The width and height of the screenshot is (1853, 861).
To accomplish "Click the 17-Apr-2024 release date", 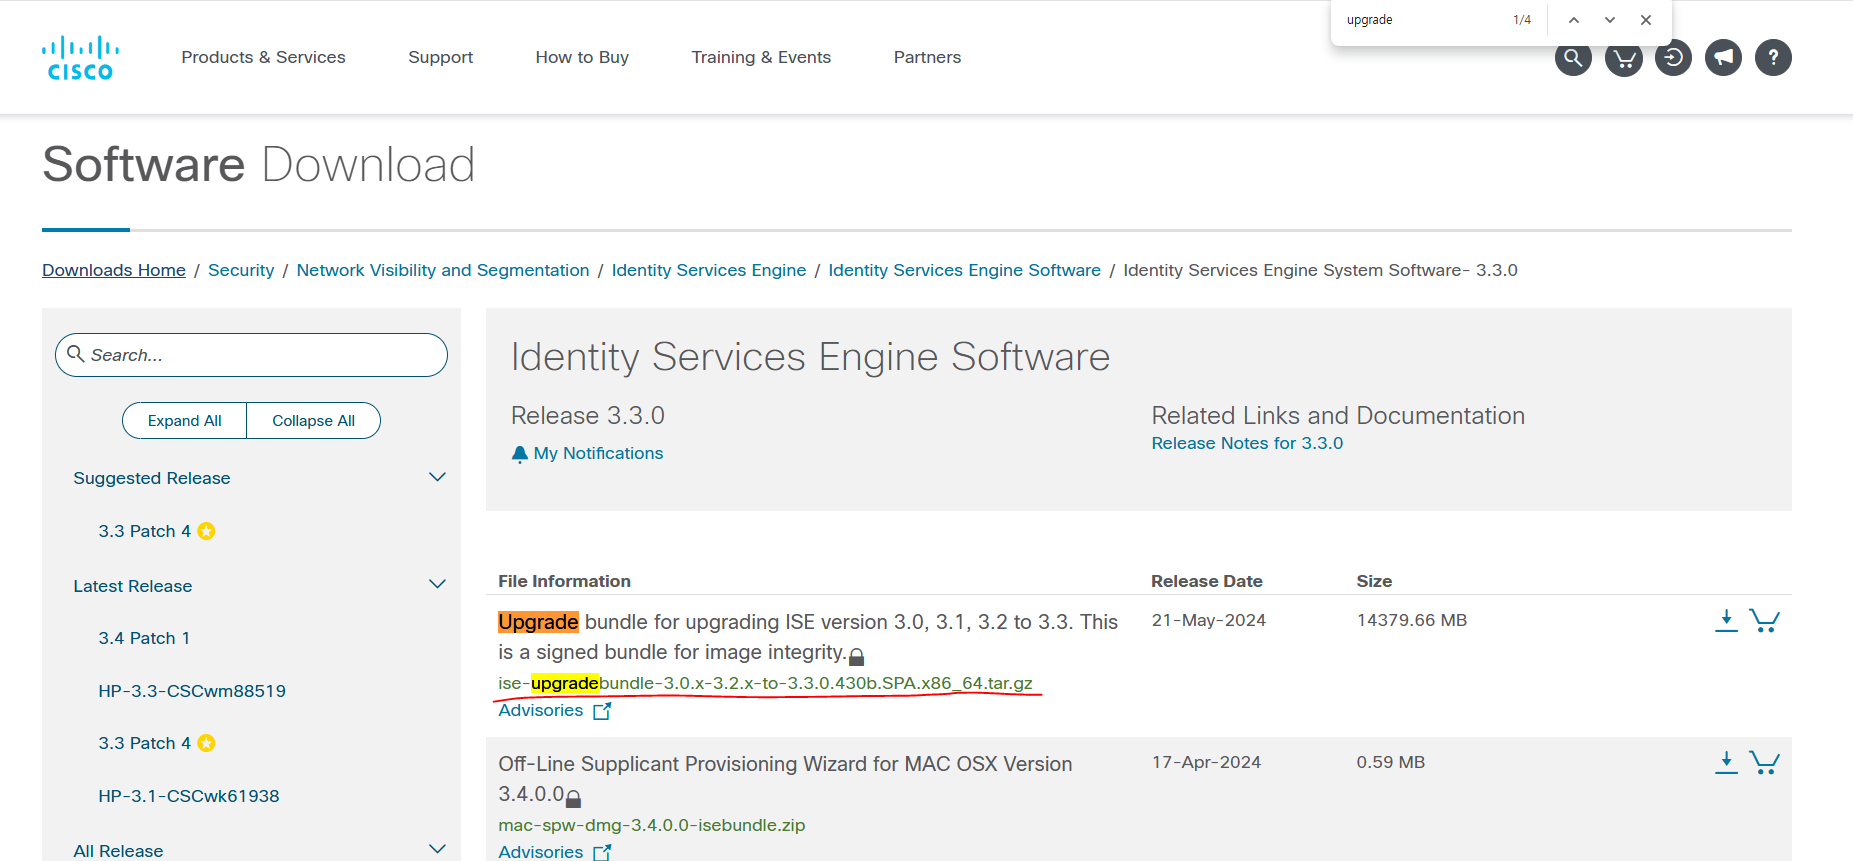I will point(1206,762).
